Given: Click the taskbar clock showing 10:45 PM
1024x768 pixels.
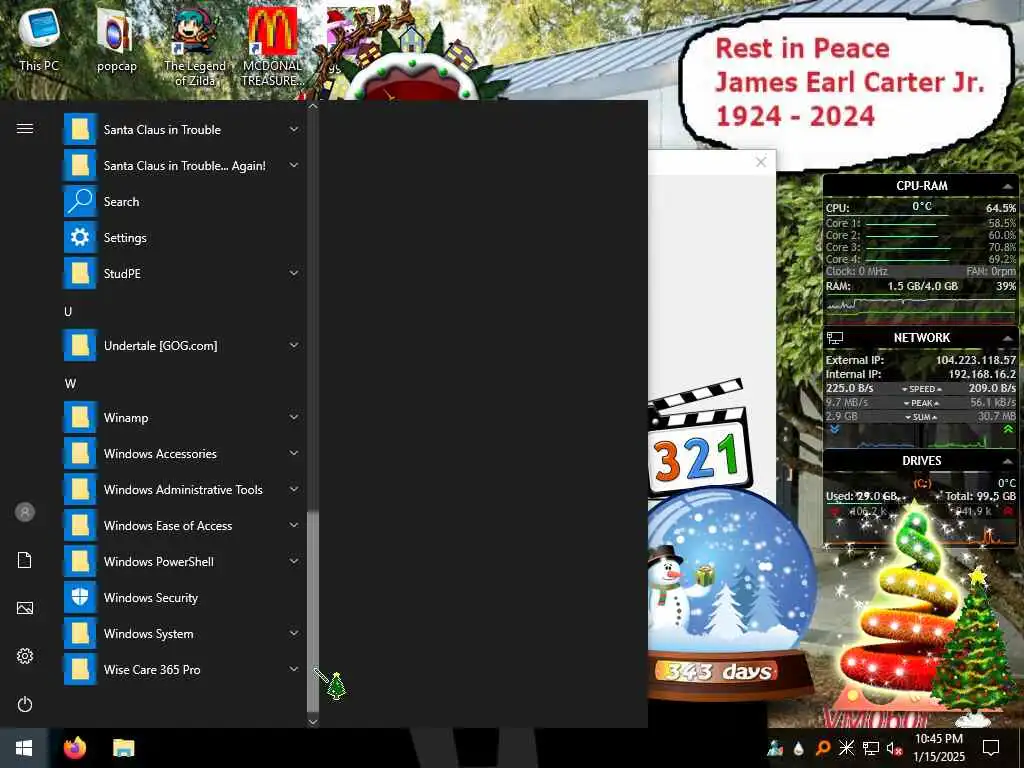Looking at the screenshot, I should click(939, 748).
